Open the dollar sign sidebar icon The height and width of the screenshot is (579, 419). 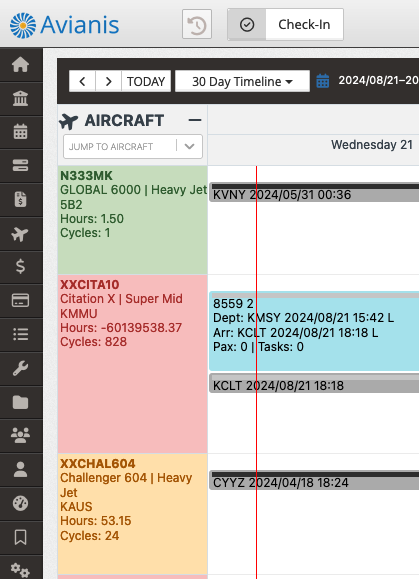20,266
